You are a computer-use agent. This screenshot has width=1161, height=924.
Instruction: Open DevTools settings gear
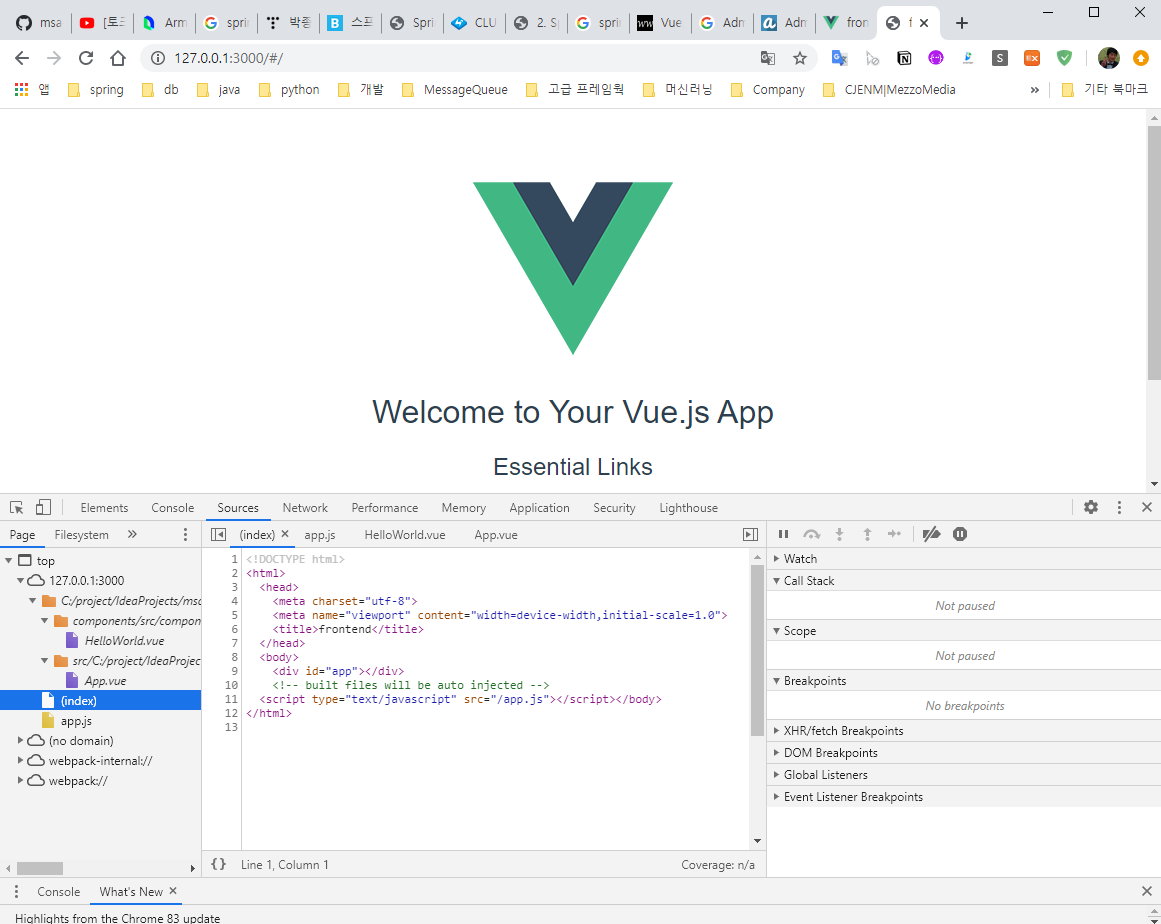1091,507
